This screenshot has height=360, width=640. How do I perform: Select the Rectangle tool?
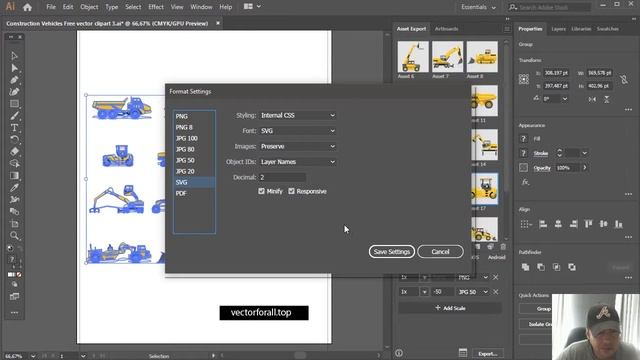click(14, 104)
